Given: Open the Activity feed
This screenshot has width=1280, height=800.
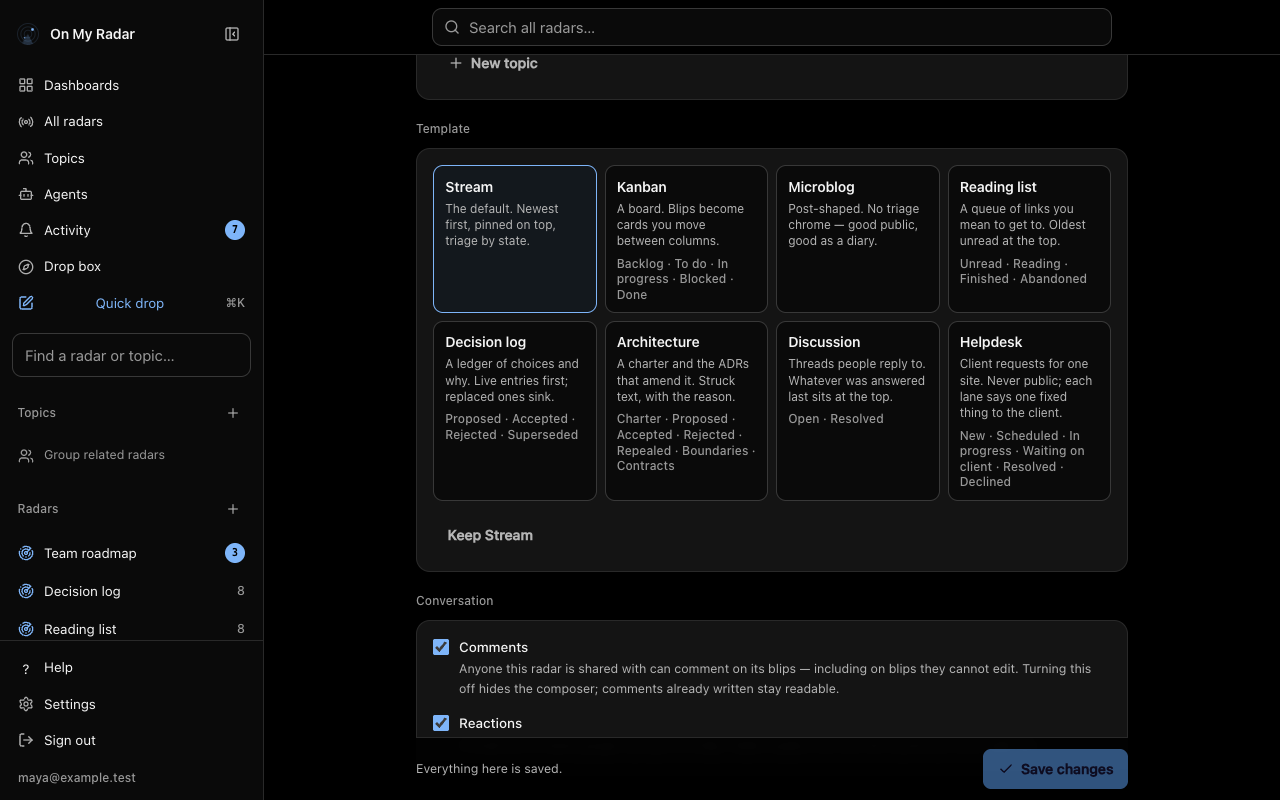Looking at the screenshot, I should pos(131,230).
